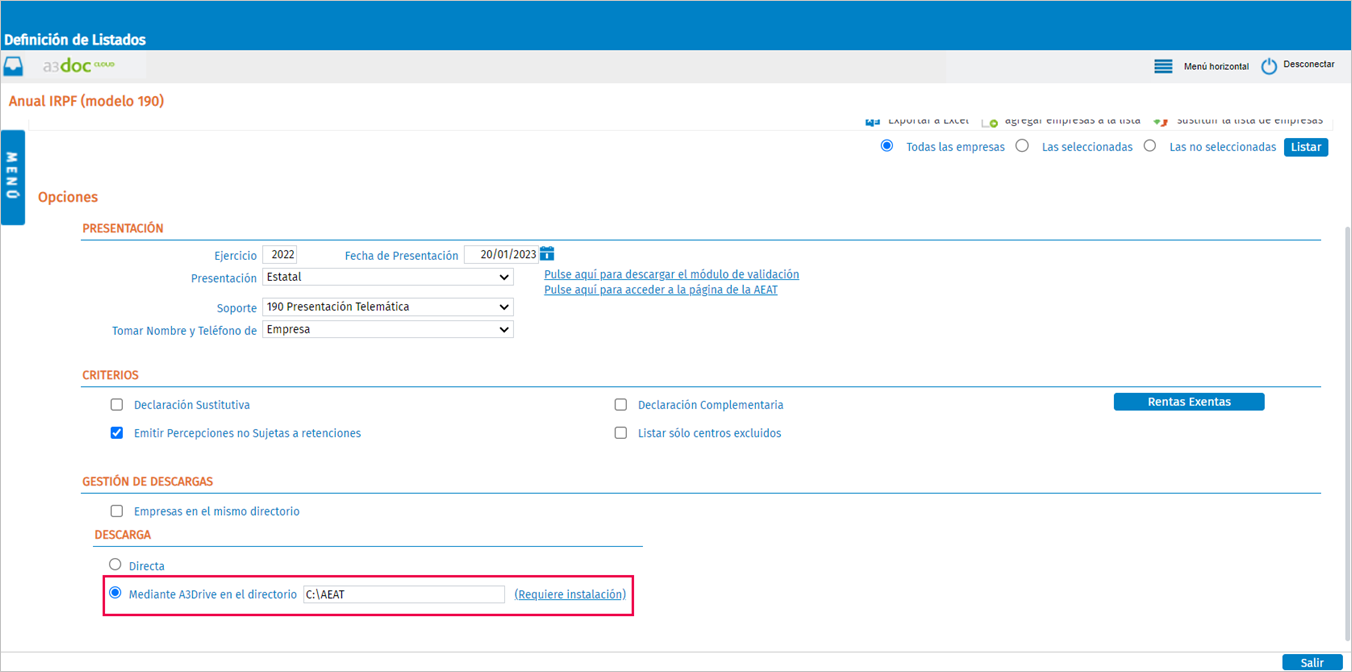Open Tomar Nombre y Teléfono de dropdown
This screenshot has width=1352, height=672.
[x=388, y=329]
